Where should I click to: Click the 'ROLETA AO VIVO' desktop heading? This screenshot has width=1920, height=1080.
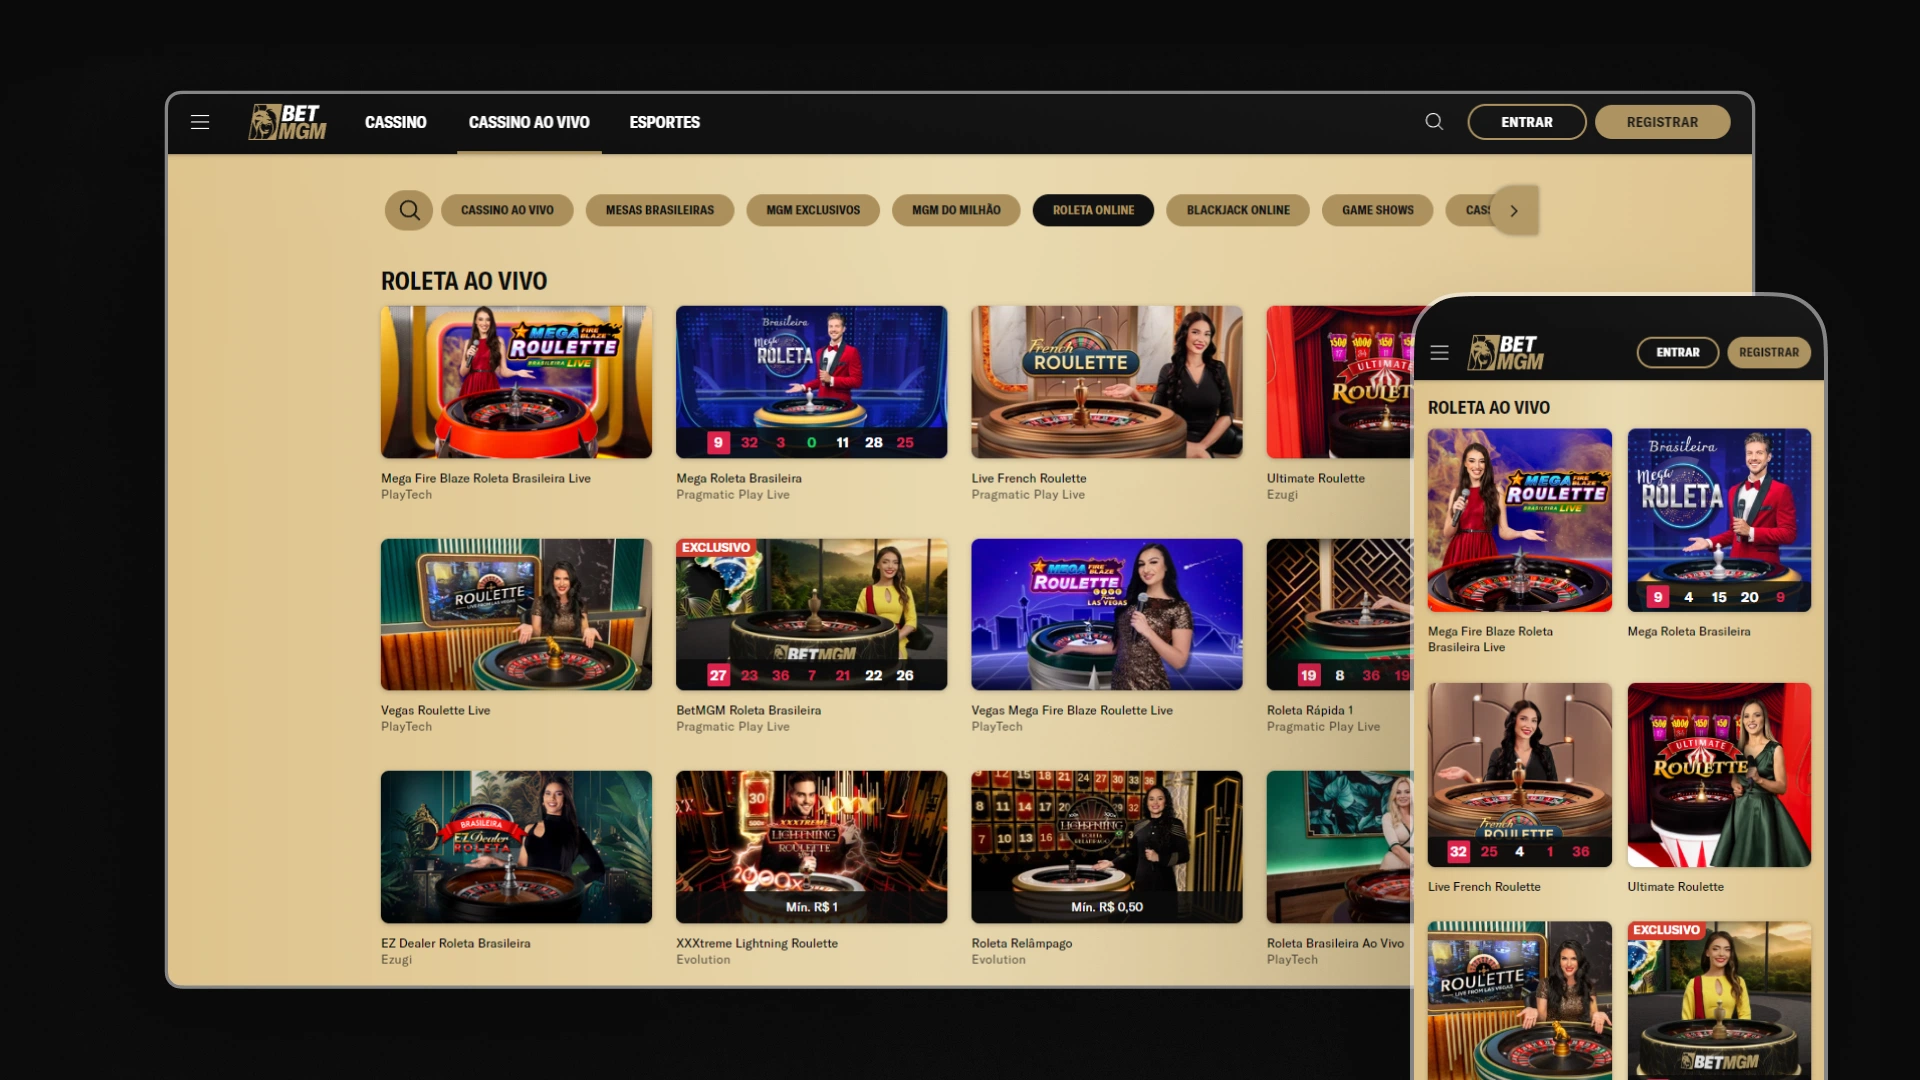pyautogui.click(x=464, y=281)
